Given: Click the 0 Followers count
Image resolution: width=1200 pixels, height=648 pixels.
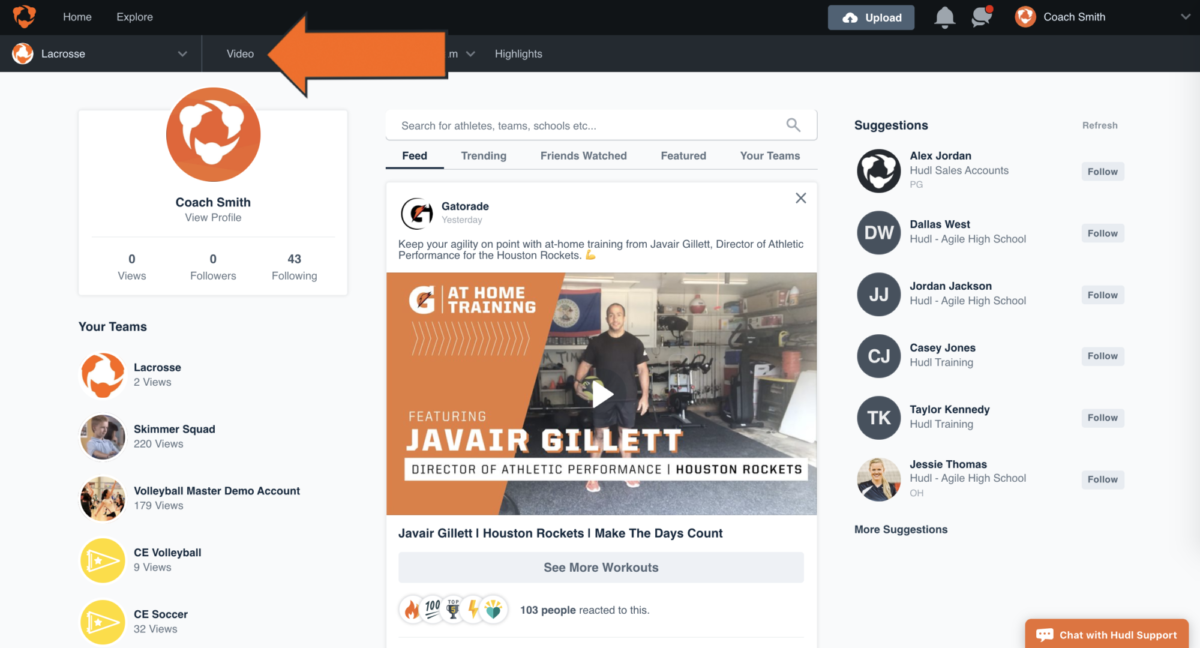Looking at the screenshot, I should point(213,267).
